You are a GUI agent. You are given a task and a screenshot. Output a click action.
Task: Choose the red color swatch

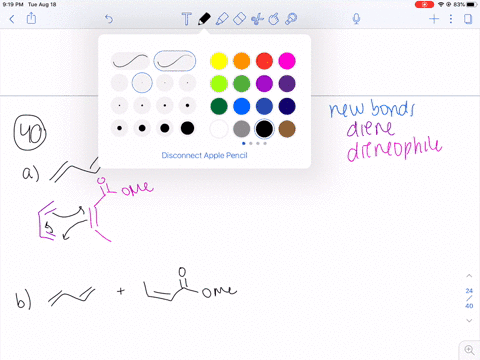click(264, 61)
